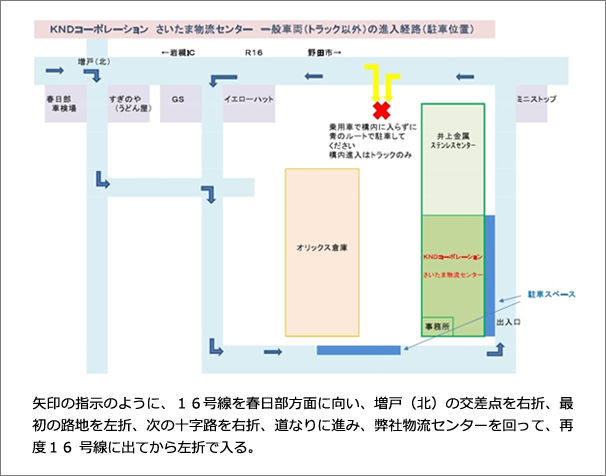
Task: Click the 'オリックス倉庫' warehouse label
Action: coord(322,248)
